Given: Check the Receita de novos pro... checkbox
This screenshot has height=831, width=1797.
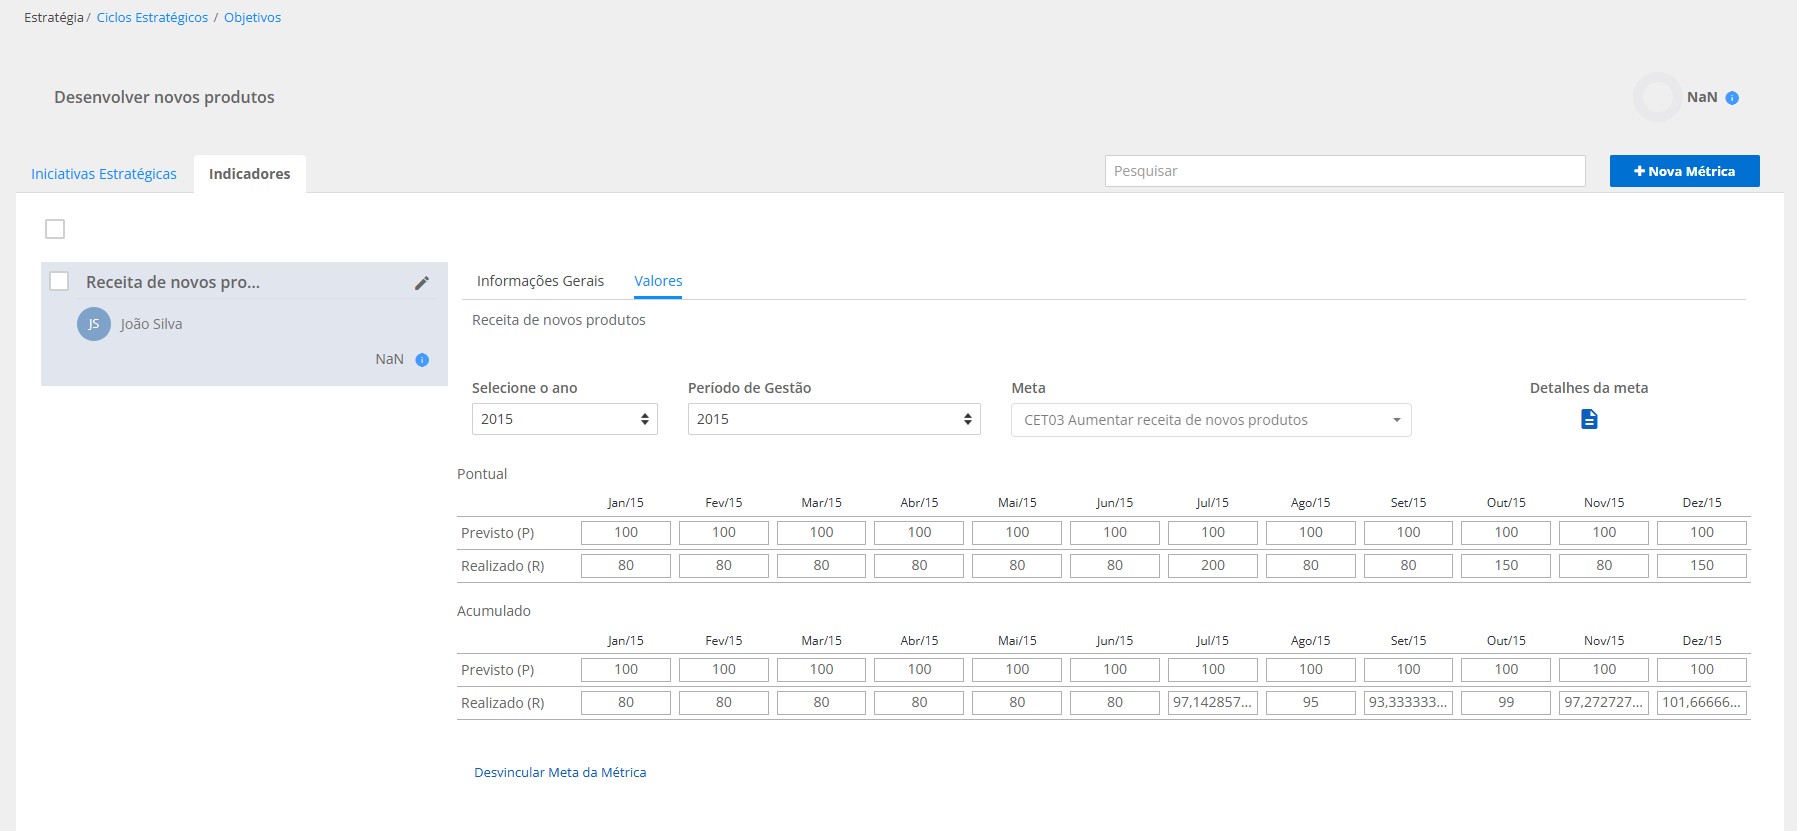Looking at the screenshot, I should 59,281.
